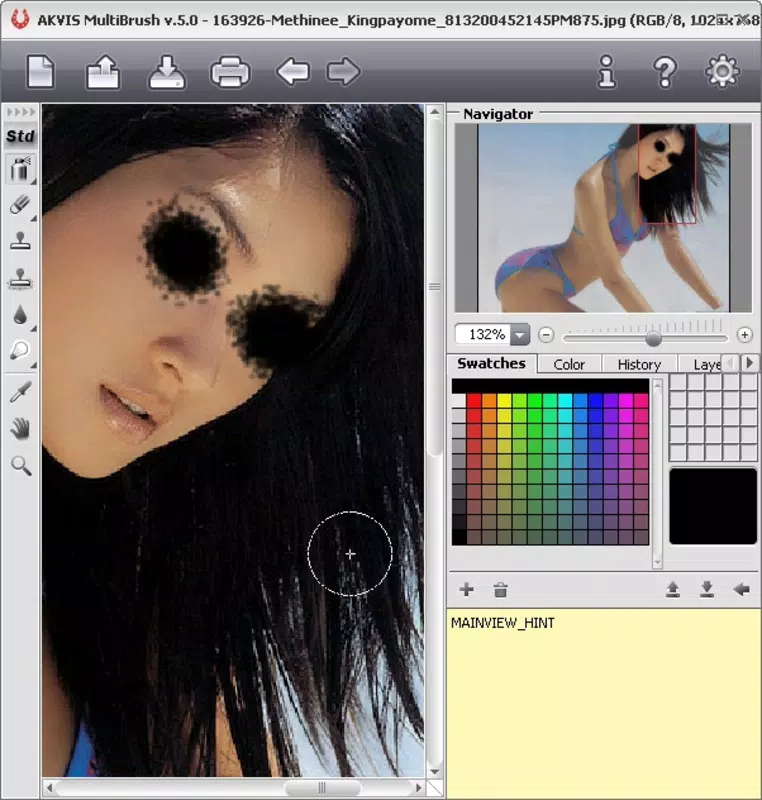Load swatches with the upload icon
This screenshot has height=800, width=762.
coord(673,590)
